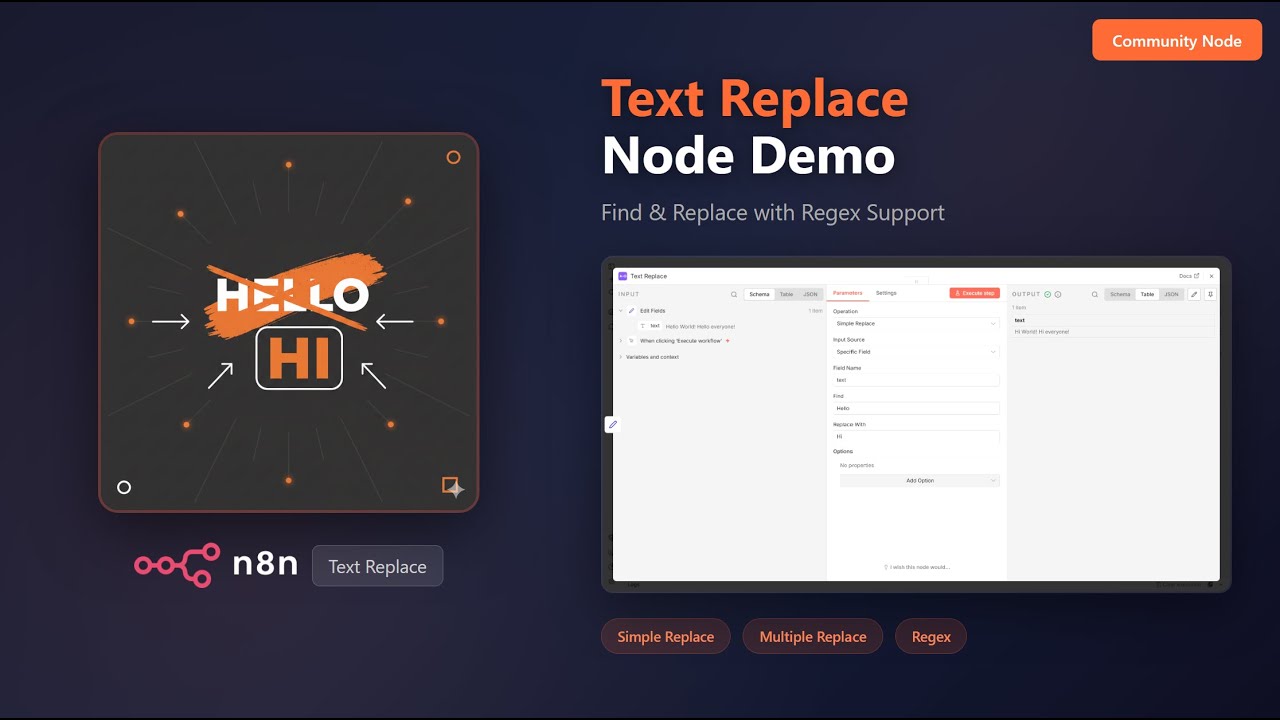Click 'I wish this node would...' link
This screenshot has width=1280, height=720.
[917, 567]
